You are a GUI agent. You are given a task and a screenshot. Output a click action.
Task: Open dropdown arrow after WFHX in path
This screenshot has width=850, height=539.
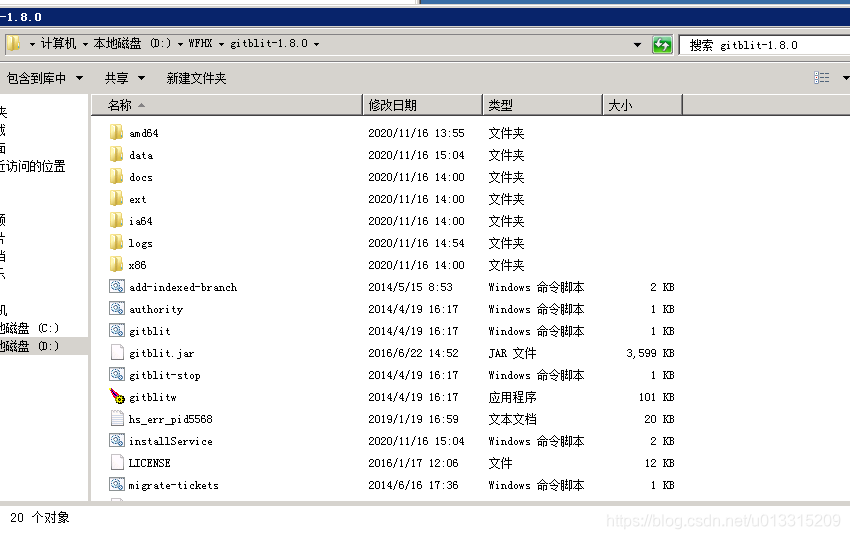(x=221, y=44)
